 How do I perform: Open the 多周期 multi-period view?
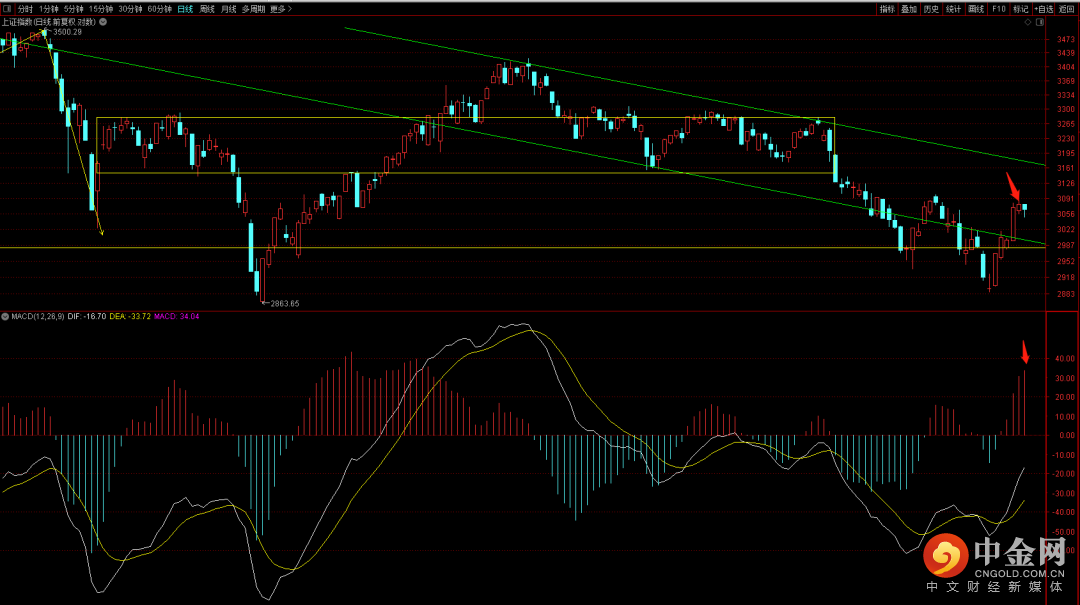tap(253, 9)
